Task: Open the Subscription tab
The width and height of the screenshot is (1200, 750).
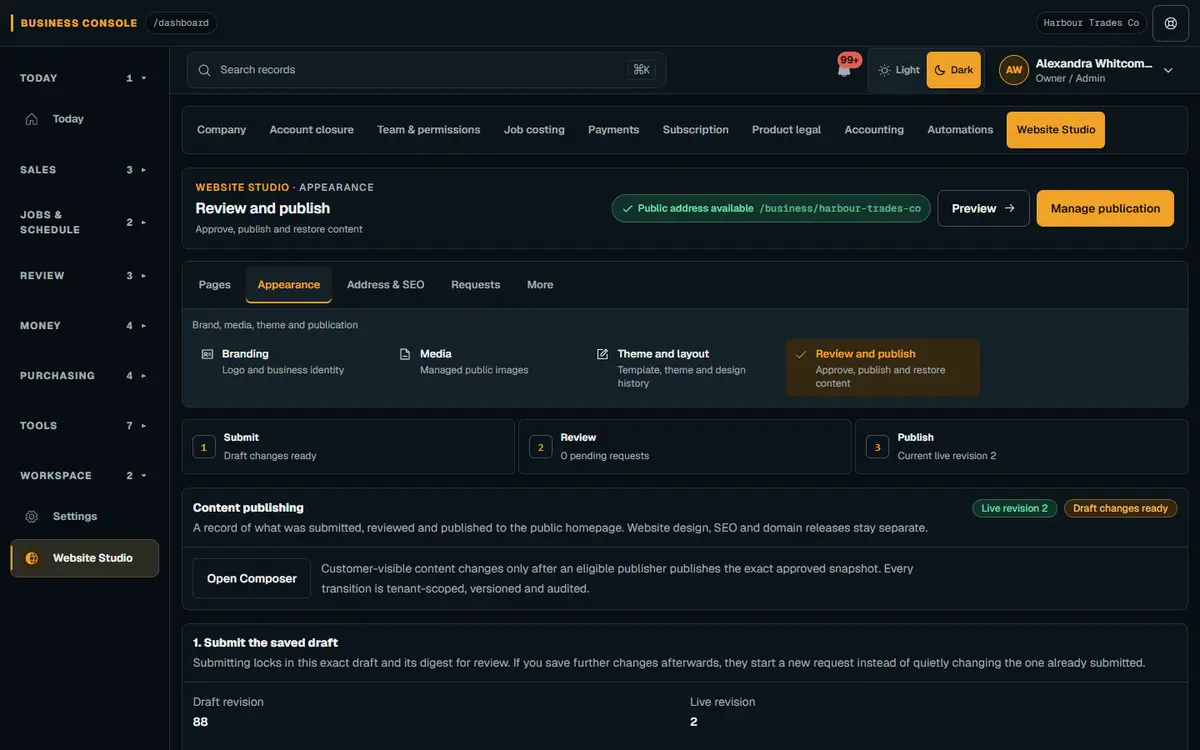Action: [x=695, y=130]
